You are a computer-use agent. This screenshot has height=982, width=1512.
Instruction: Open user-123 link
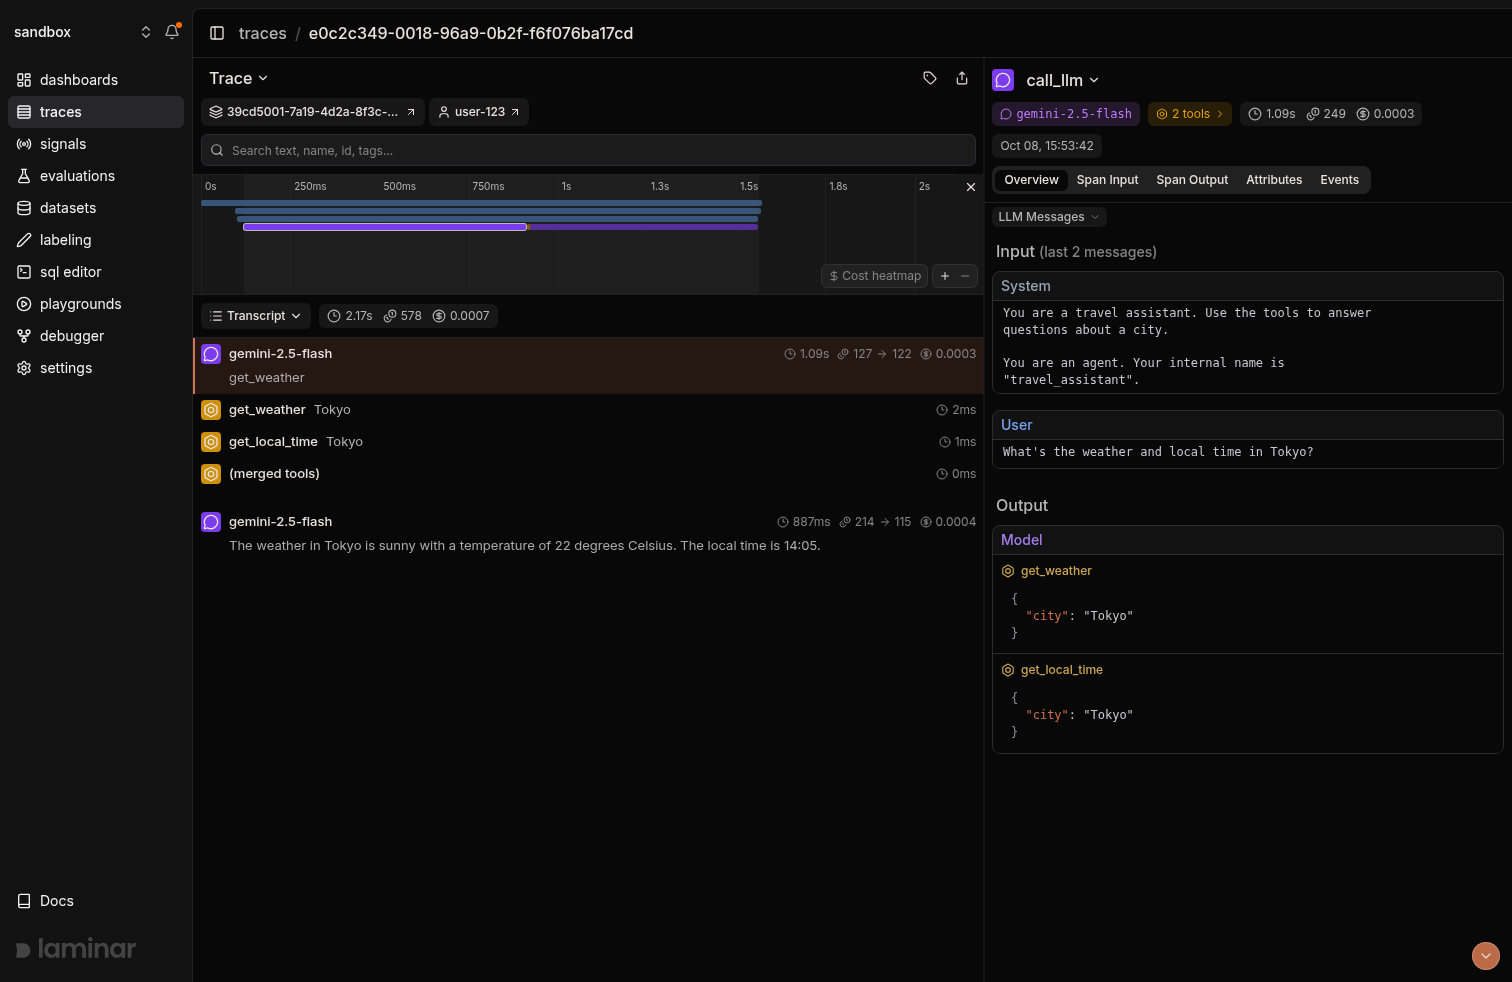coord(479,112)
